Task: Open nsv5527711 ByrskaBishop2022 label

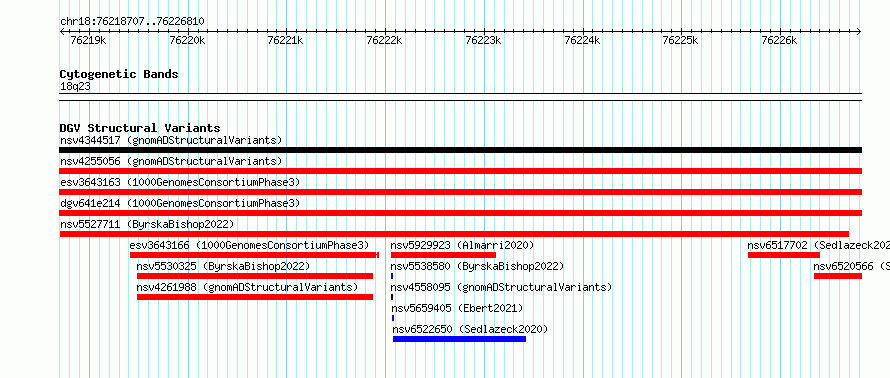Action: (x=147, y=224)
